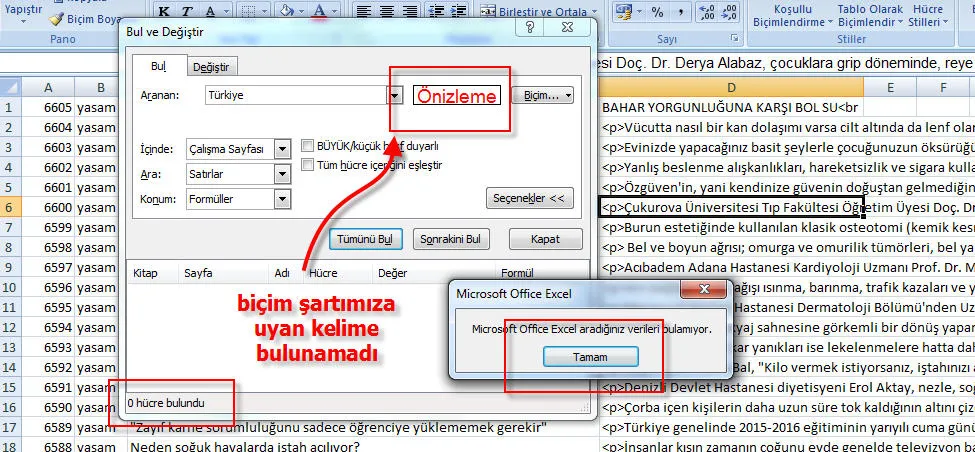Expand the Ara Satırlar dropdown

tap(282, 174)
